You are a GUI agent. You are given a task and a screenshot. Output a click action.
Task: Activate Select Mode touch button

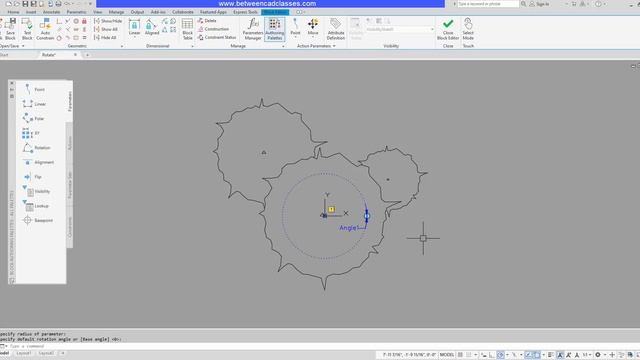pos(468,29)
